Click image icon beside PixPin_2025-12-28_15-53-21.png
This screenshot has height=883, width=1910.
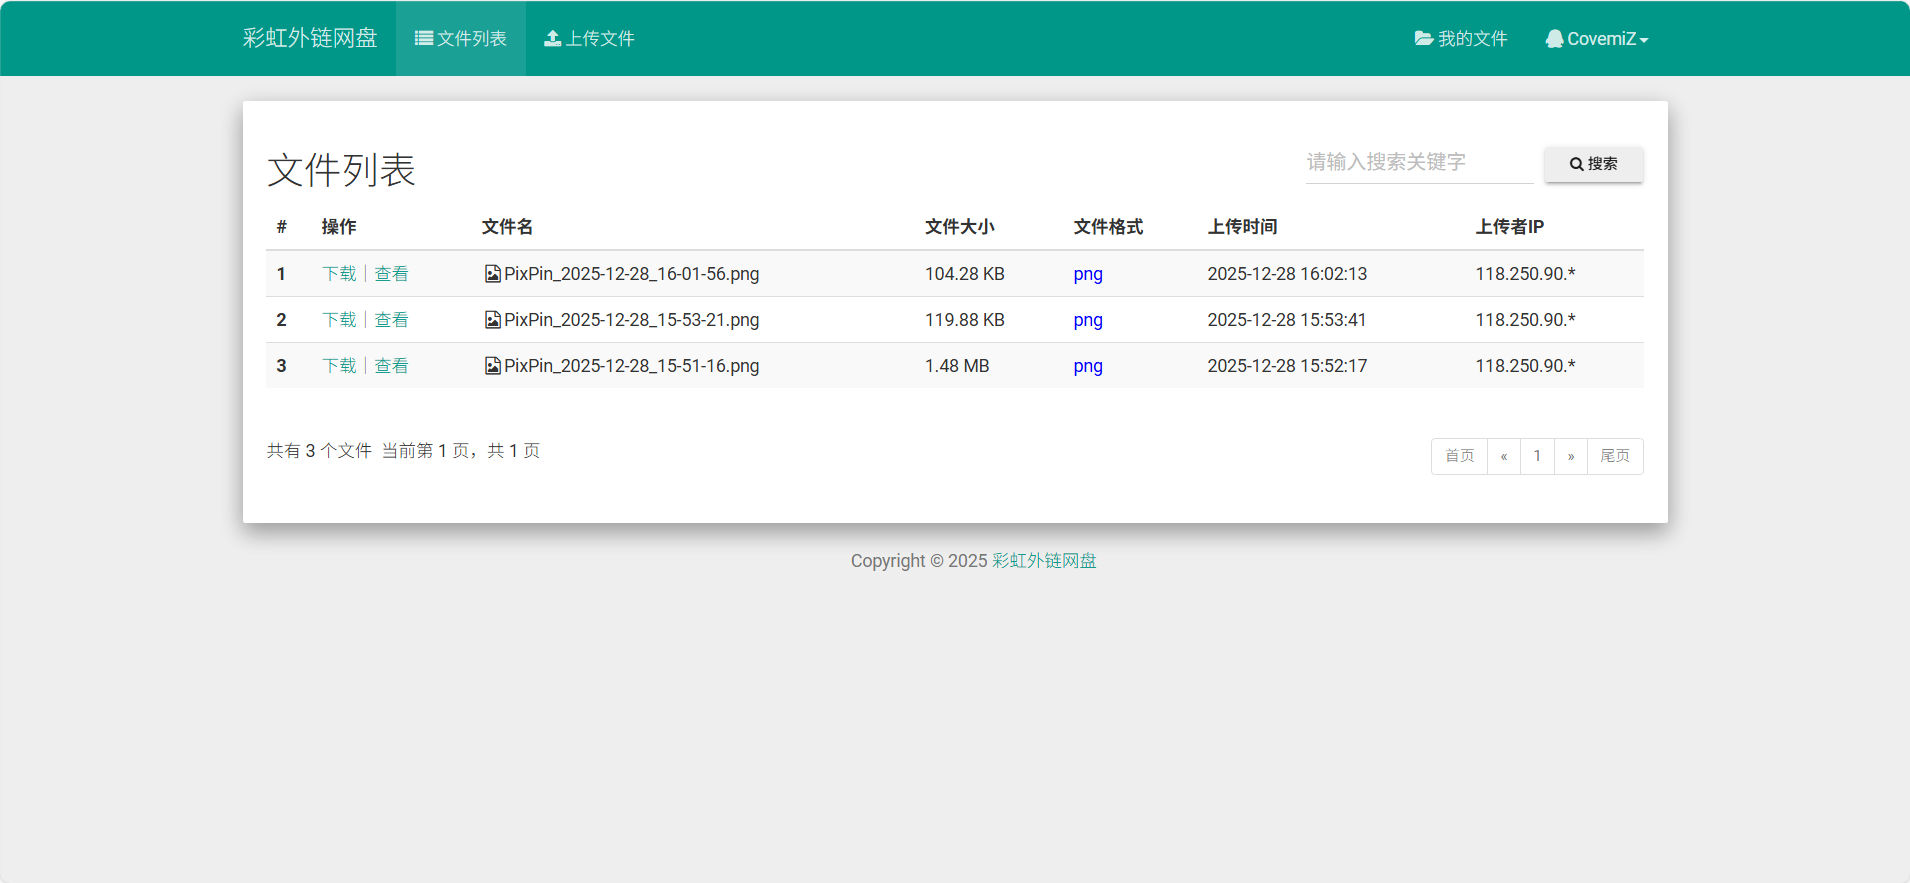[492, 320]
